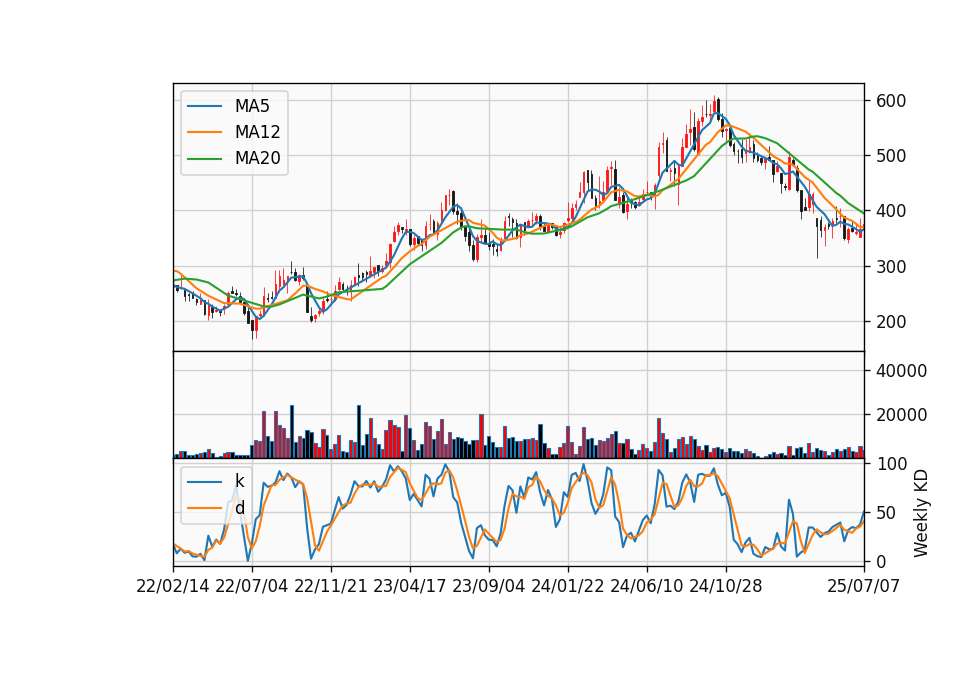The image size is (960, 690).
Task: Click the MA20 legend label
Action: coord(257,158)
